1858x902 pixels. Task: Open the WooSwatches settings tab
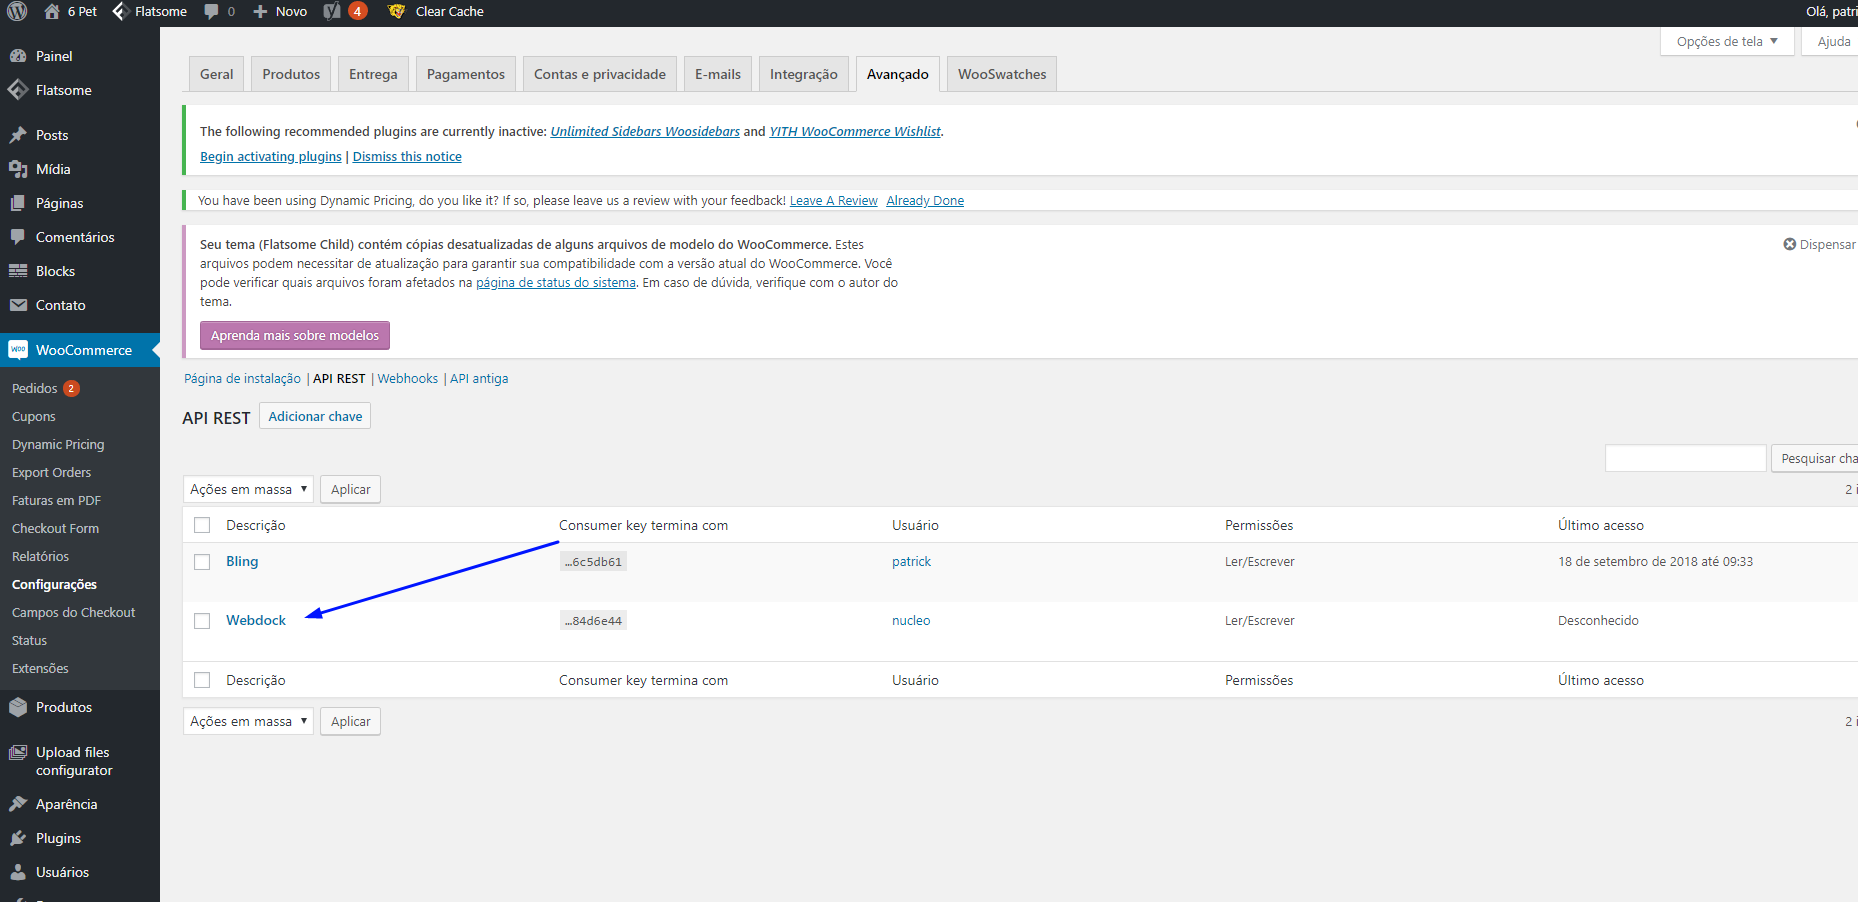[1002, 74]
